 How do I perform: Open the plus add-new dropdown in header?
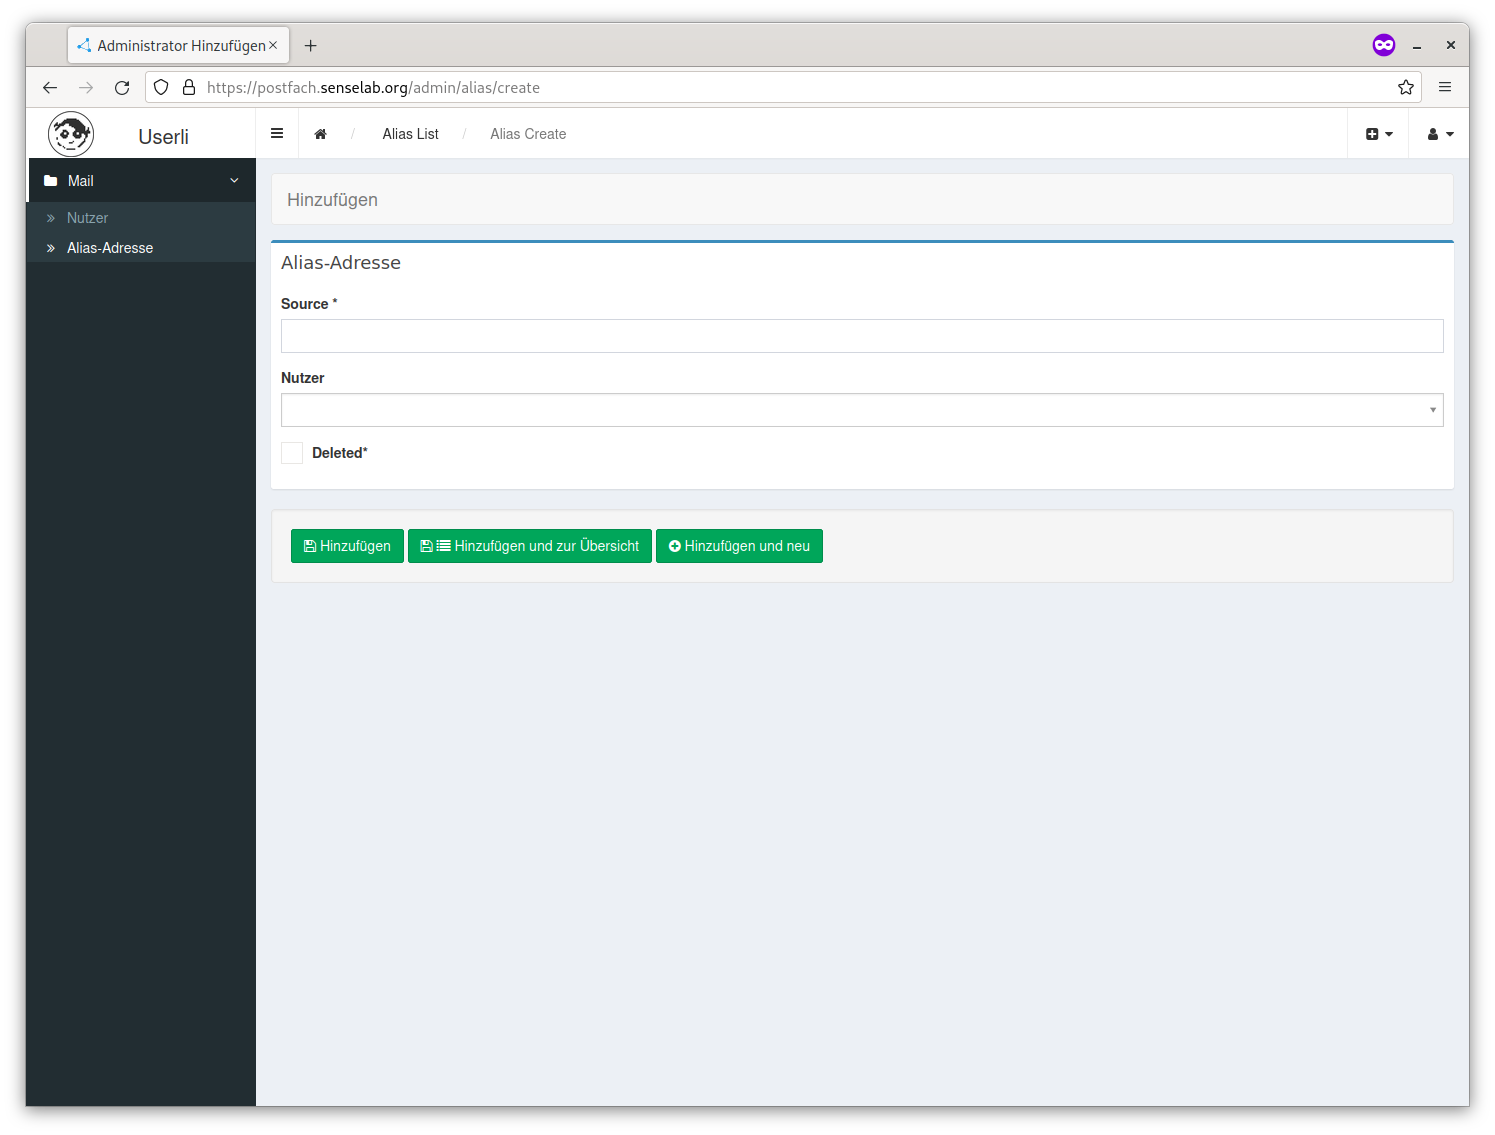1379,134
